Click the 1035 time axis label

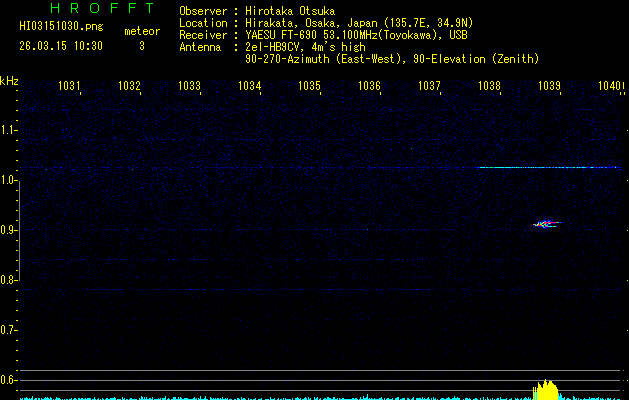tap(309, 85)
